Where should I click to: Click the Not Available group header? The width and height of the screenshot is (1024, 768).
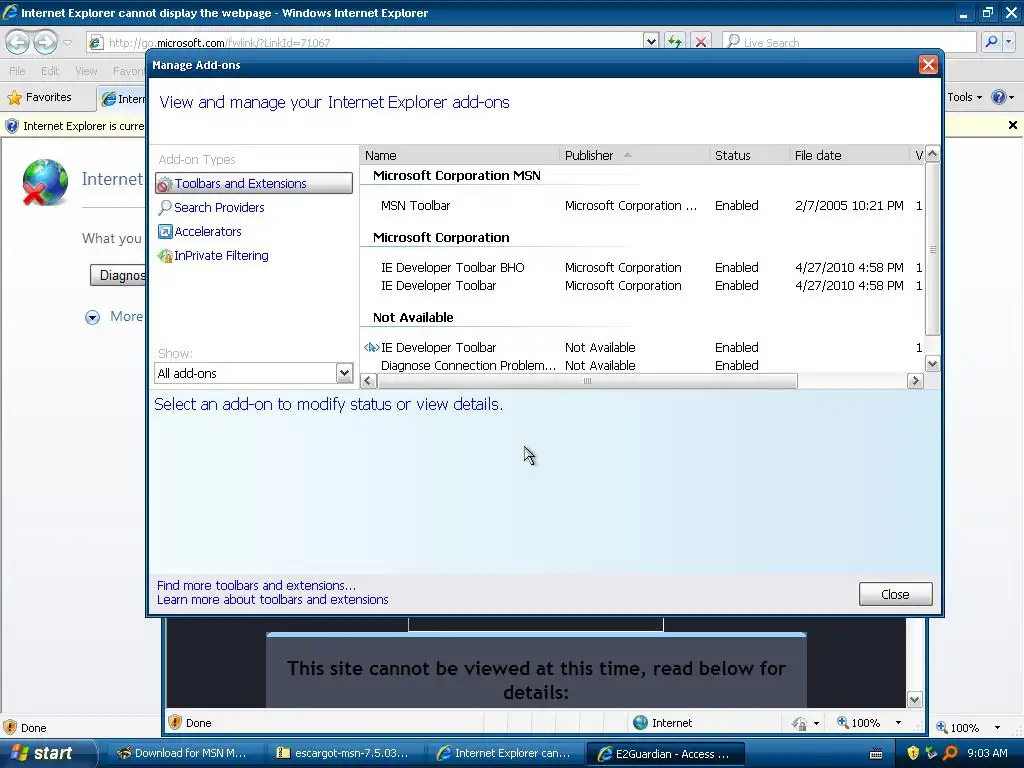[413, 317]
